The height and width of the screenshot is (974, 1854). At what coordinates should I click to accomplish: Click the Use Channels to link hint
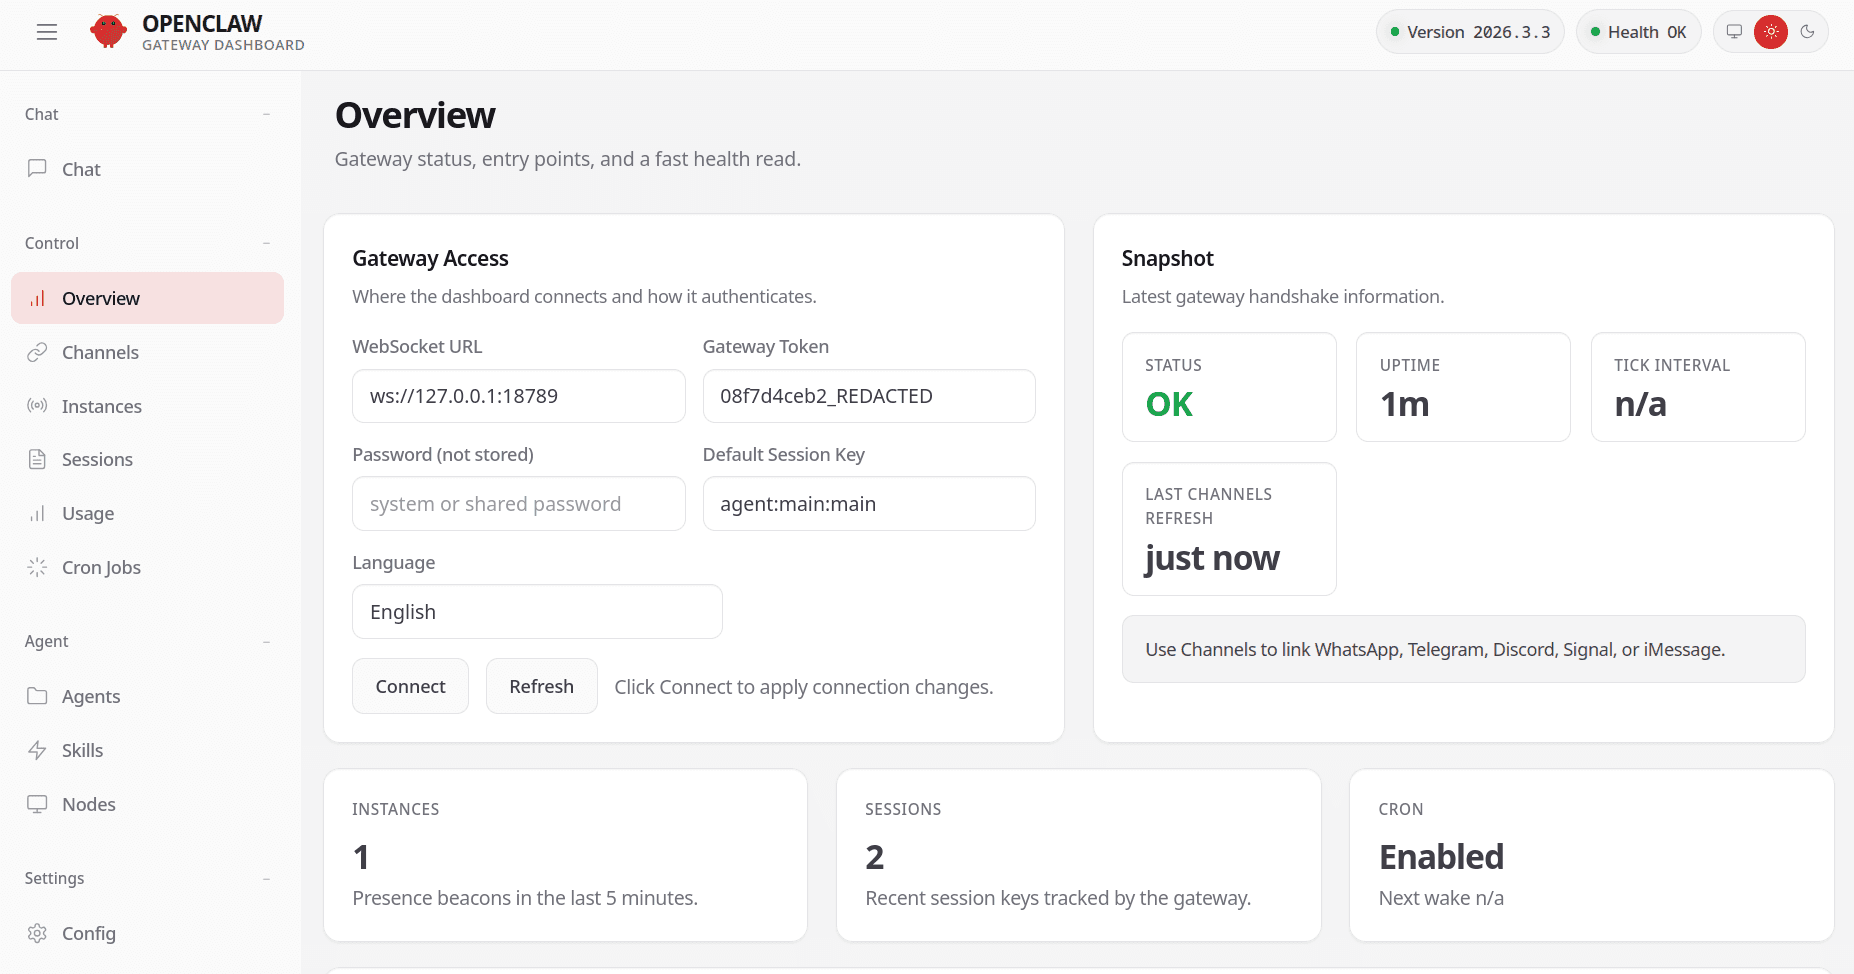point(1463,649)
